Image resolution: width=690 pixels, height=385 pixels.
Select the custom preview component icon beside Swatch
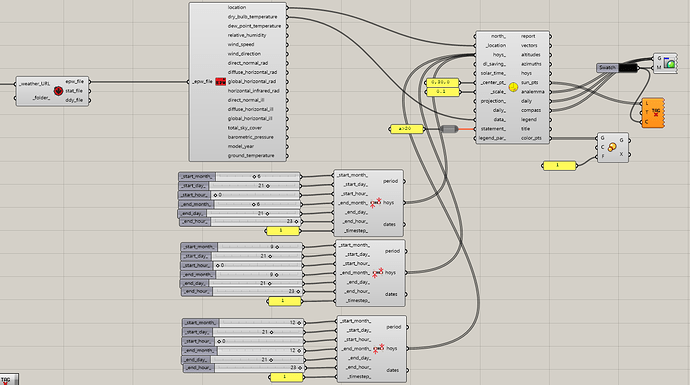669,63
